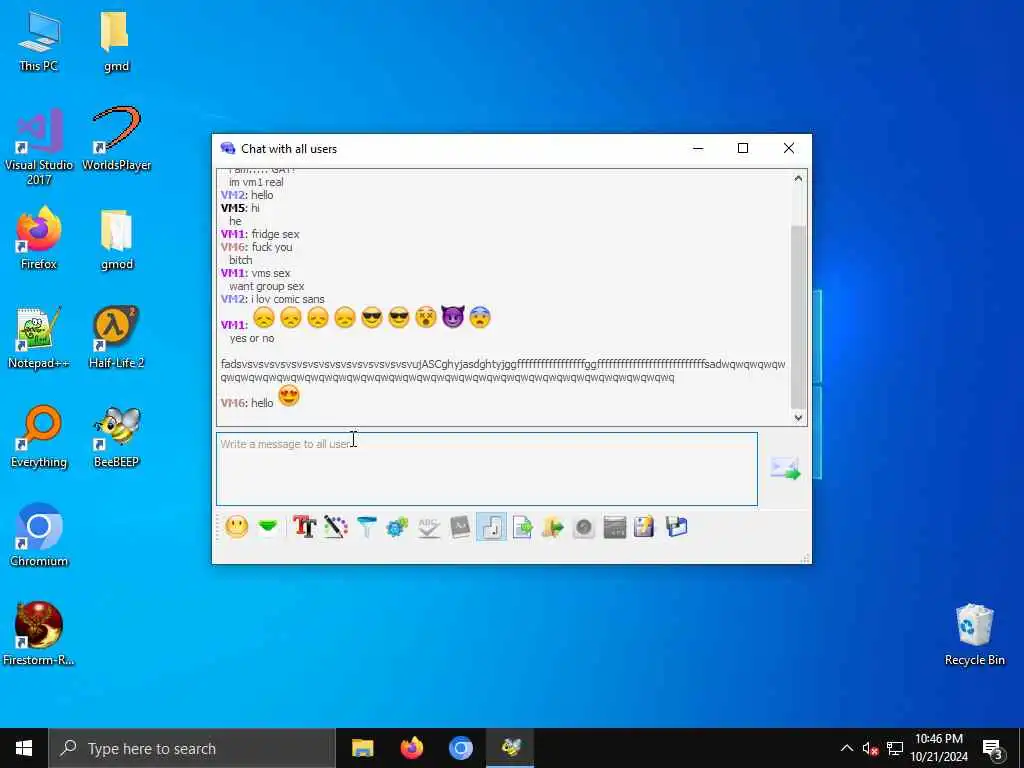Click the gray round record icon
Screen dimensions: 1024x768
pyautogui.click(x=584, y=527)
